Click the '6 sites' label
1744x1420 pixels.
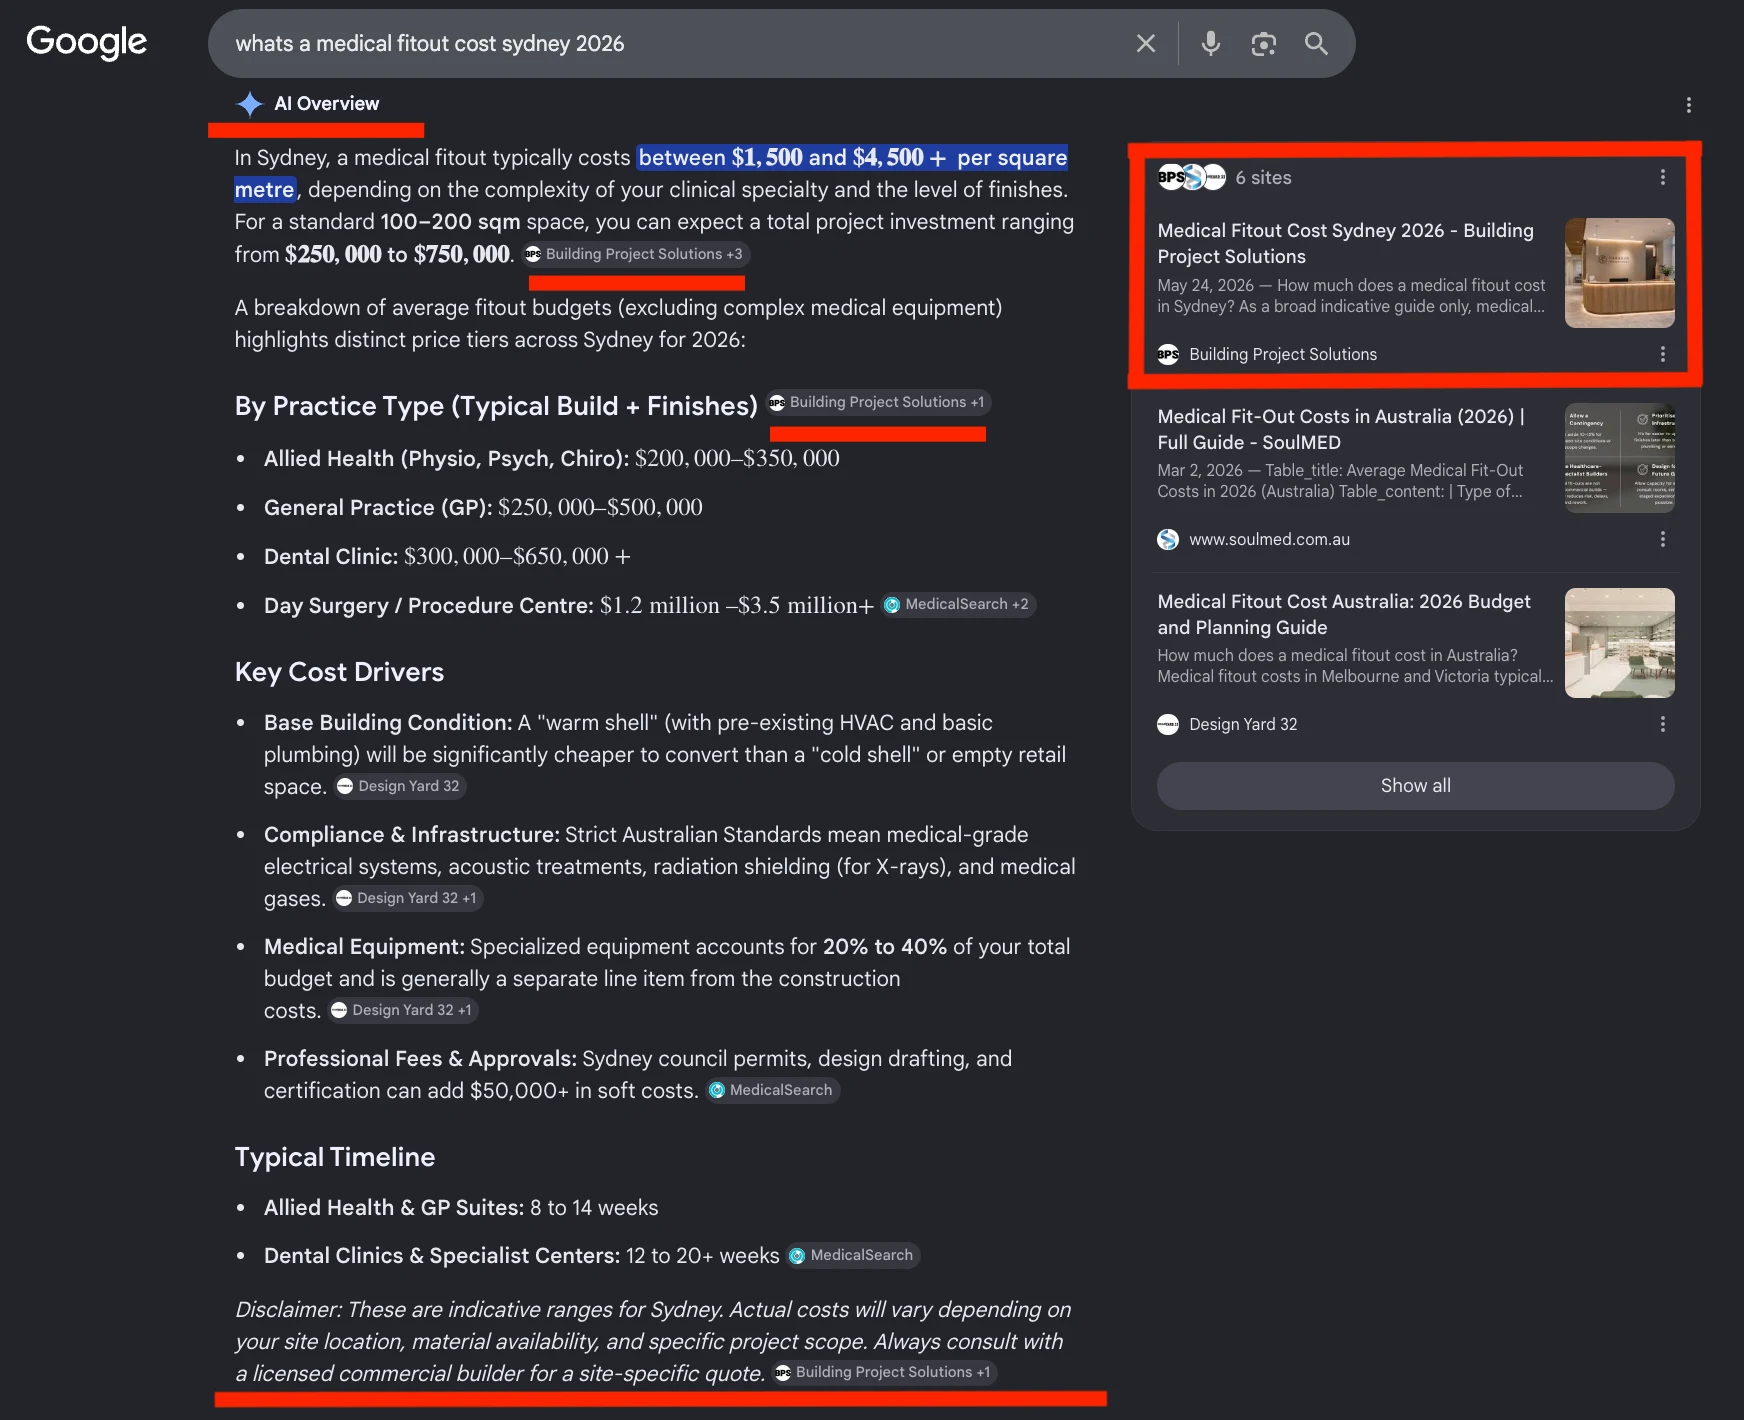pyautogui.click(x=1263, y=177)
